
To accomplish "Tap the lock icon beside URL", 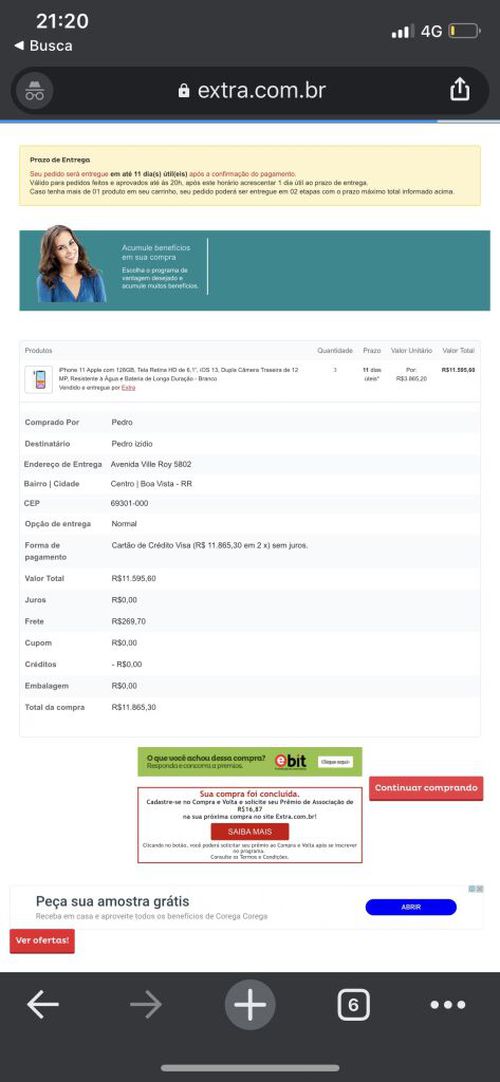I will 183,90.
